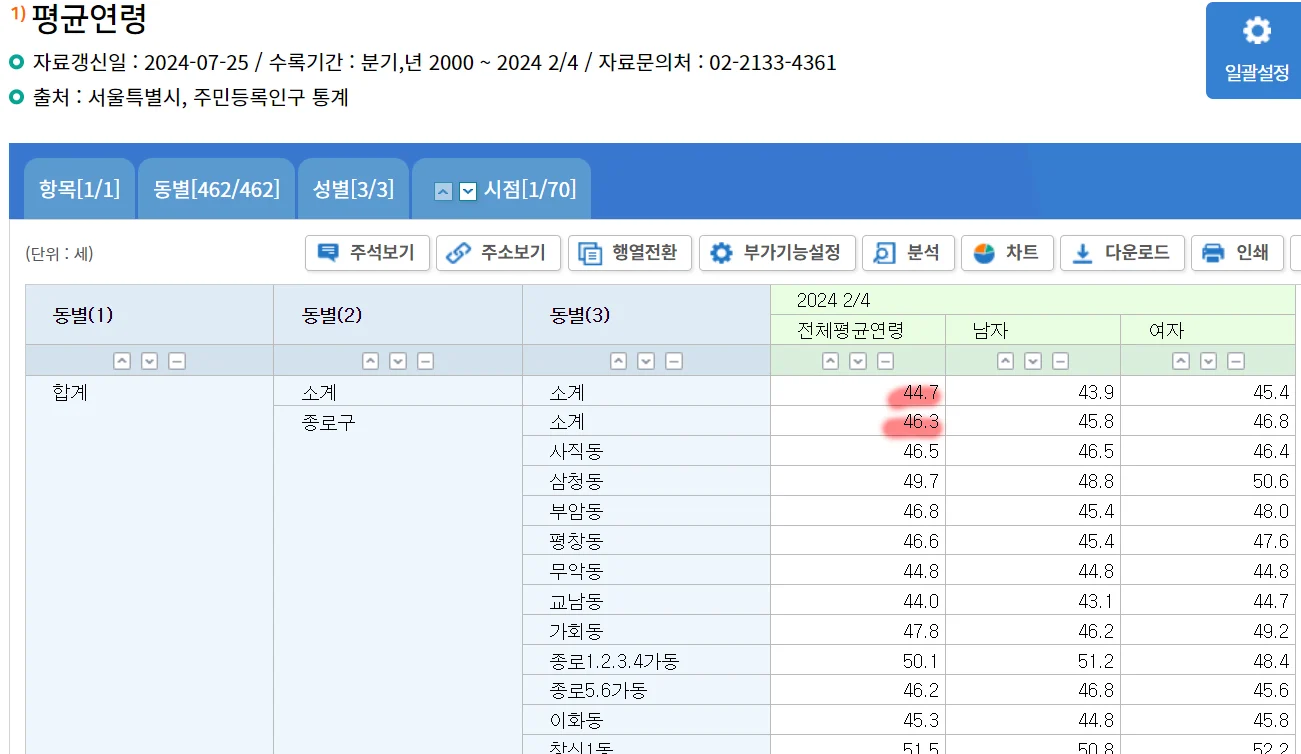Reset 여자 column sorting with minus icon
The width and height of the screenshot is (1301, 754).
tap(1236, 361)
